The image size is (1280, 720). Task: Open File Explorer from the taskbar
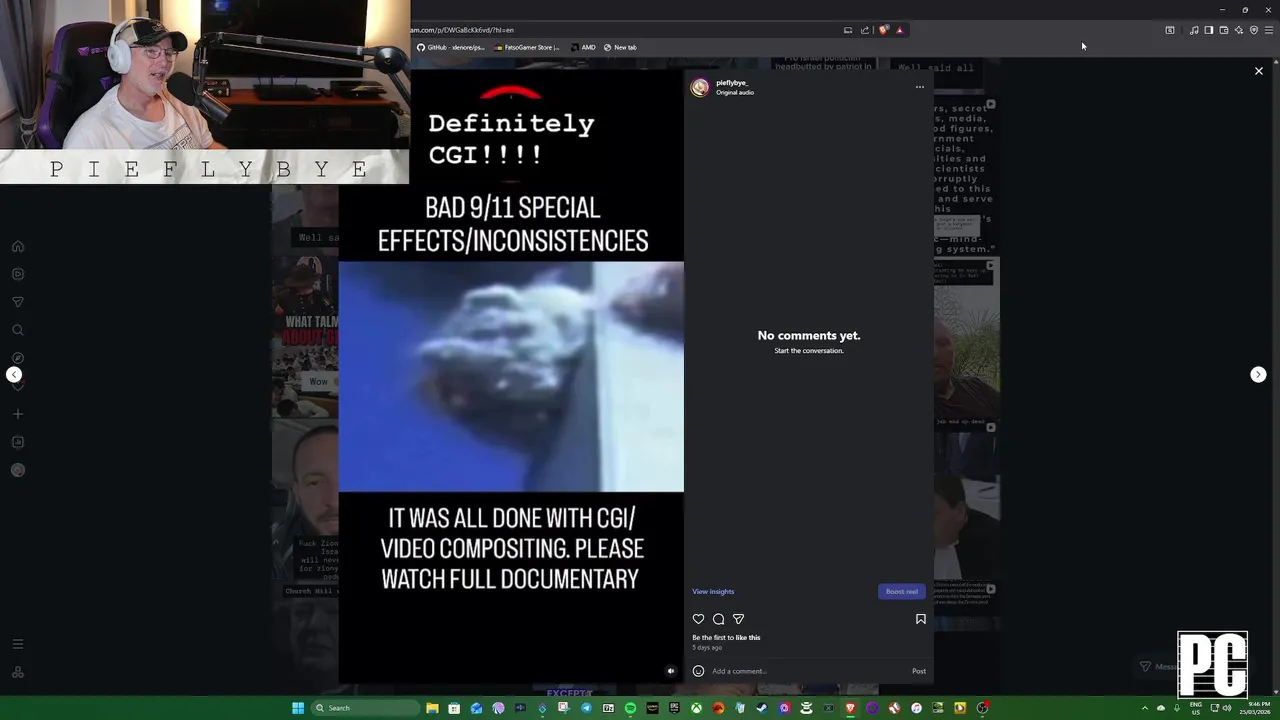pos(432,708)
